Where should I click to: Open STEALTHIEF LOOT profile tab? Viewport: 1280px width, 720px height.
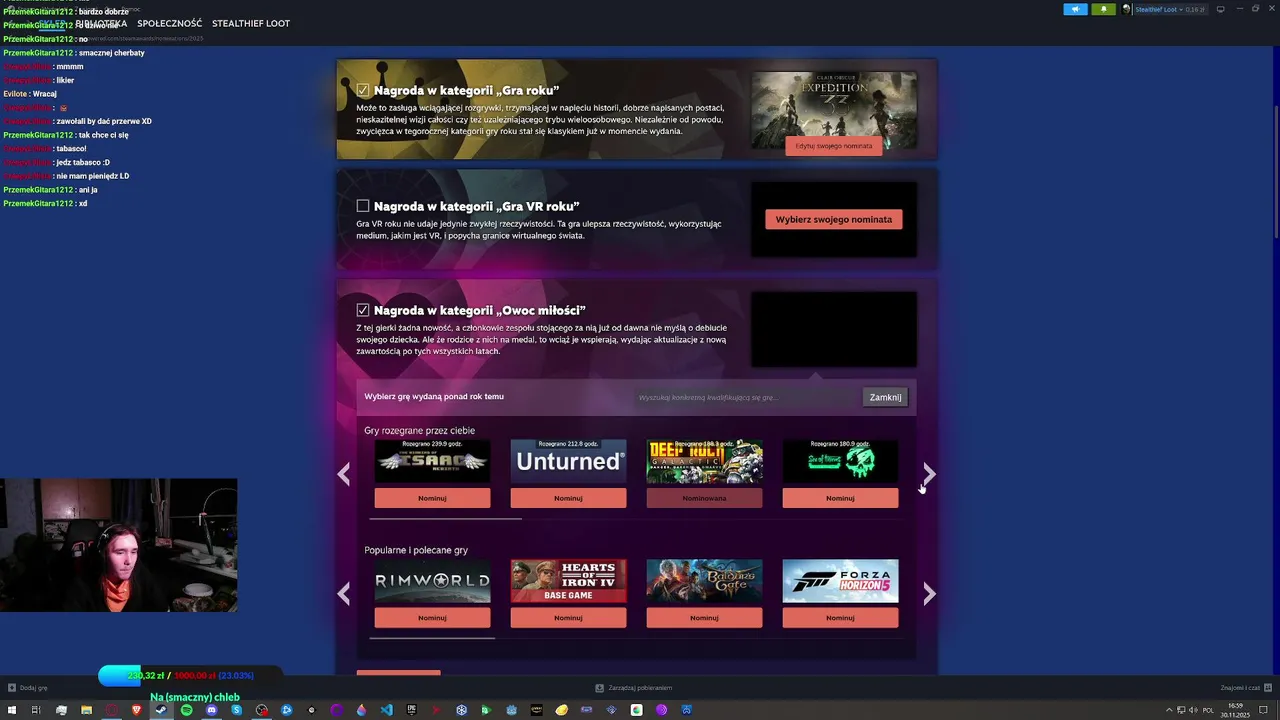point(251,23)
